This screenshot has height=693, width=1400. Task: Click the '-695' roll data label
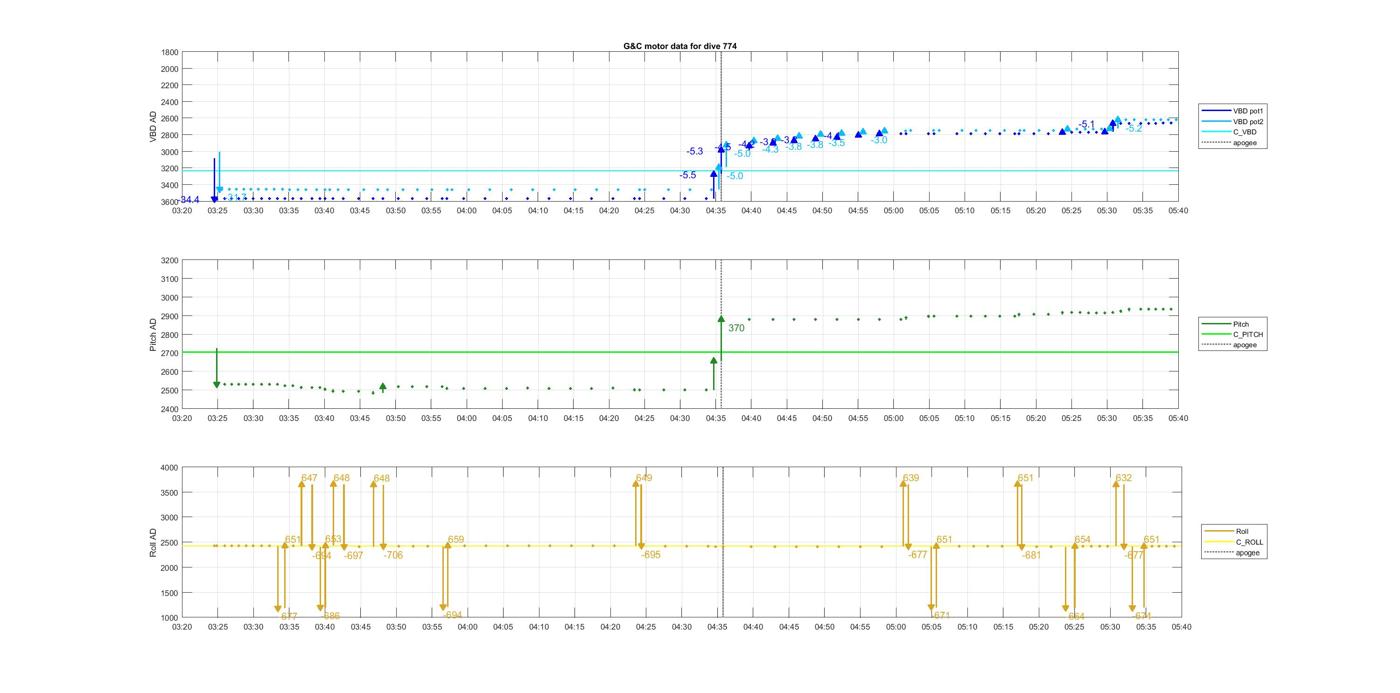click(x=651, y=555)
